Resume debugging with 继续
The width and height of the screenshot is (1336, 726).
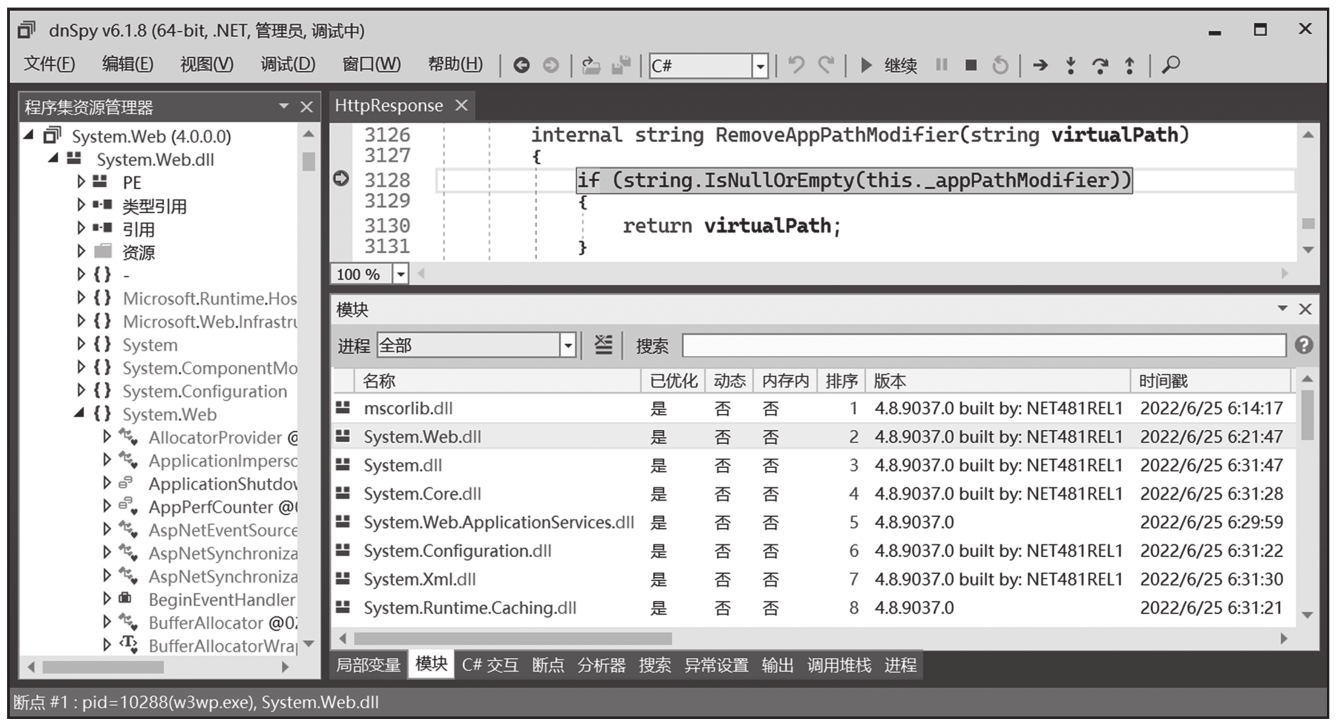point(888,65)
